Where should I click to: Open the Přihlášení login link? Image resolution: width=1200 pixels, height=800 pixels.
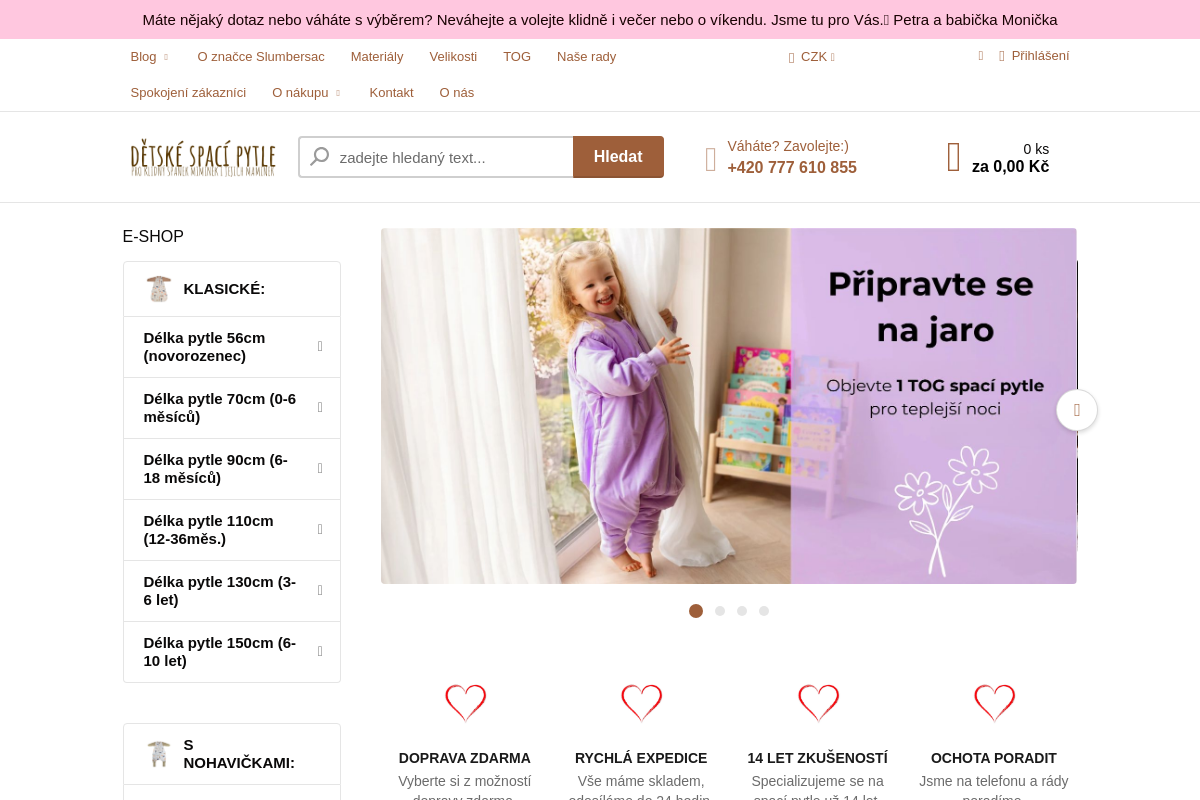point(1040,56)
